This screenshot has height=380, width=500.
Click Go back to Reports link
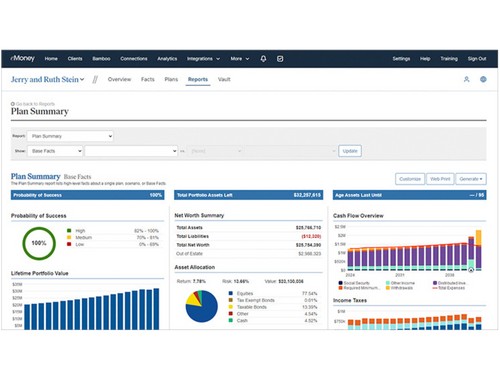[35, 104]
